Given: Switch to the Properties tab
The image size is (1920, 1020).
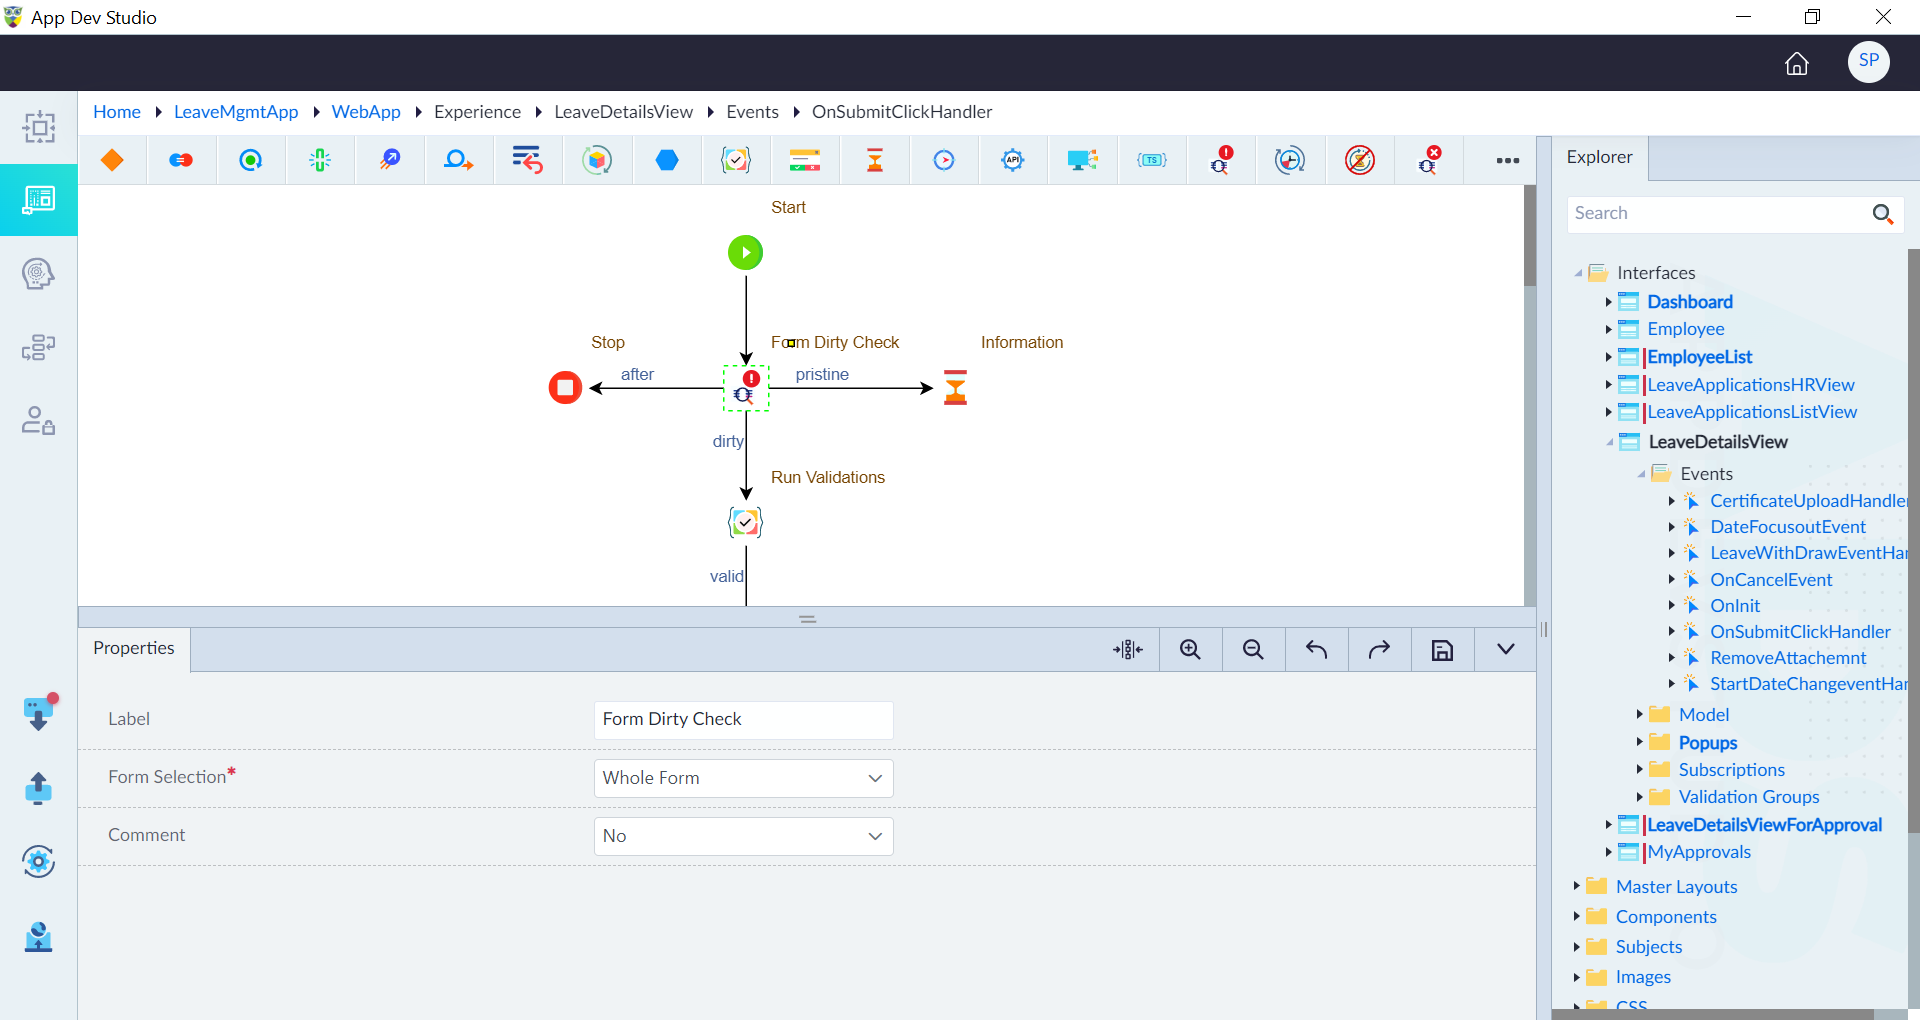Looking at the screenshot, I should pyautogui.click(x=134, y=648).
